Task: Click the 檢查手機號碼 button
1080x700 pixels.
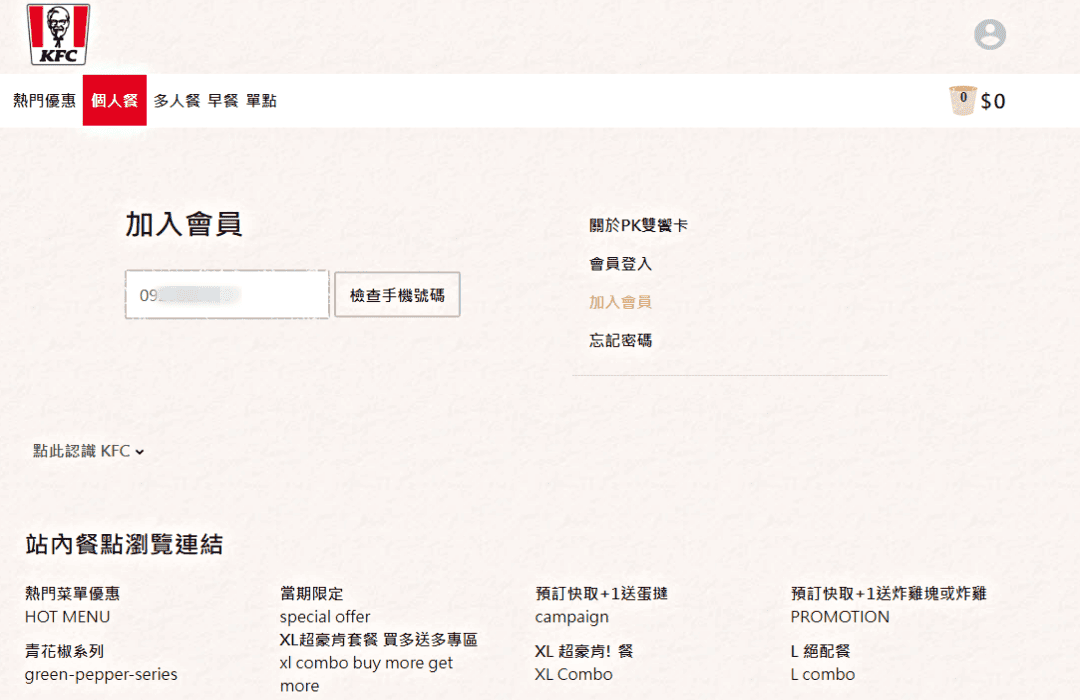Action: [x=397, y=295]
